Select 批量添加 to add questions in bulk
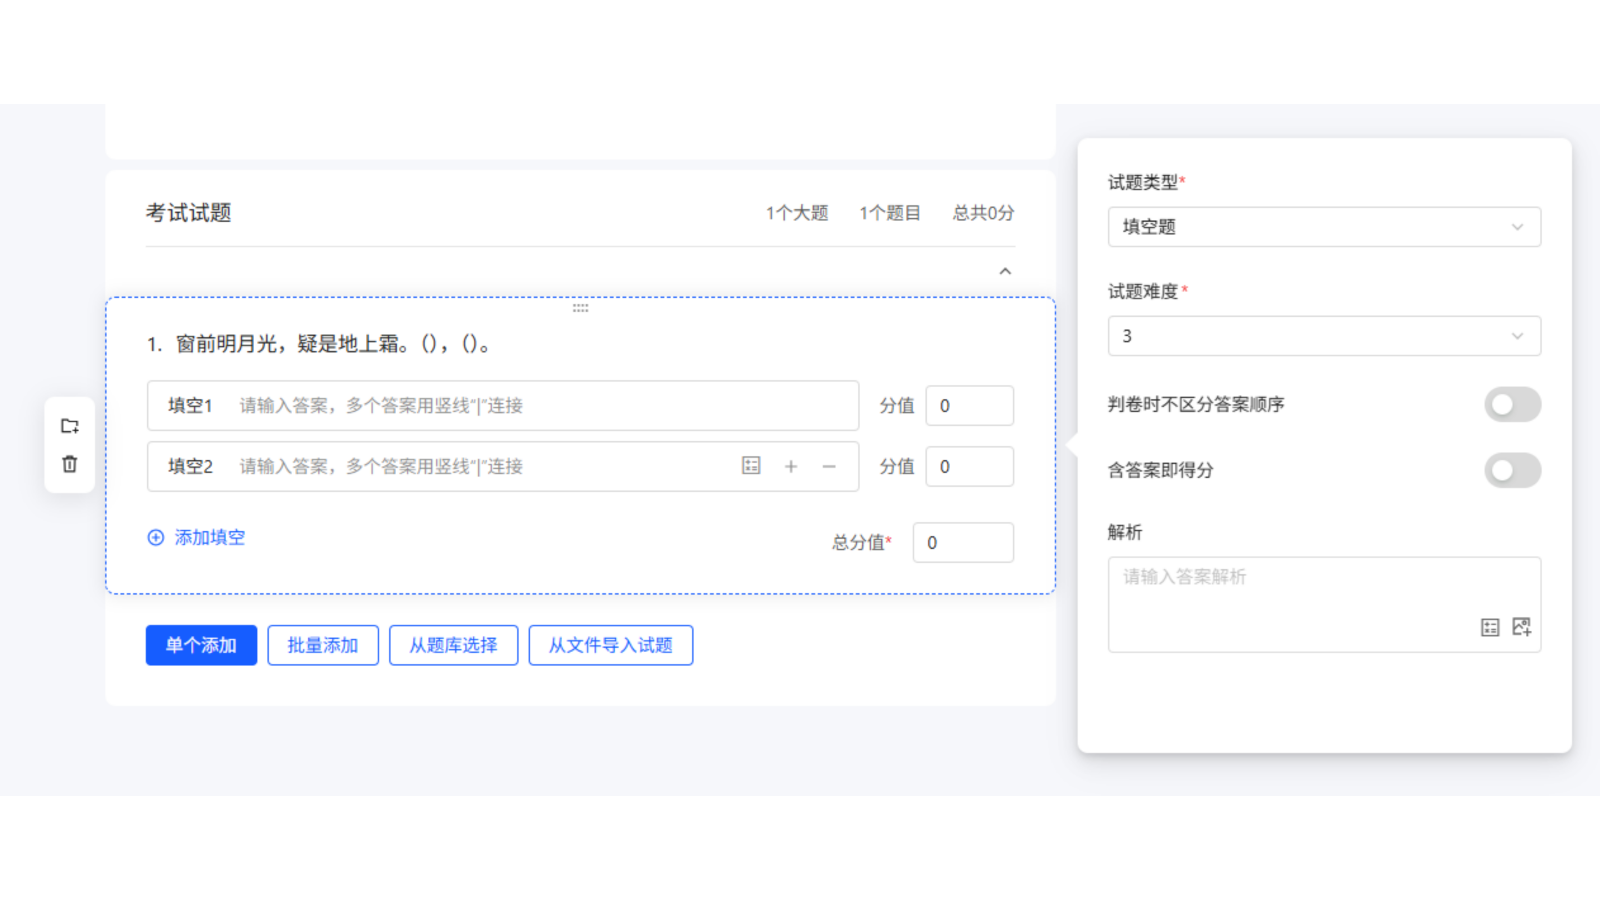Image resolution: width=1600 pixels, height=900 pixels. pos(323,645)
